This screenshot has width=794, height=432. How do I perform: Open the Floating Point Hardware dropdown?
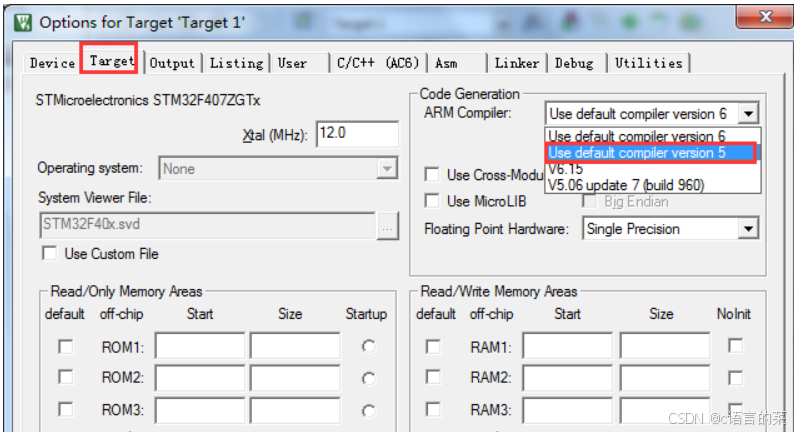point(670,229)
